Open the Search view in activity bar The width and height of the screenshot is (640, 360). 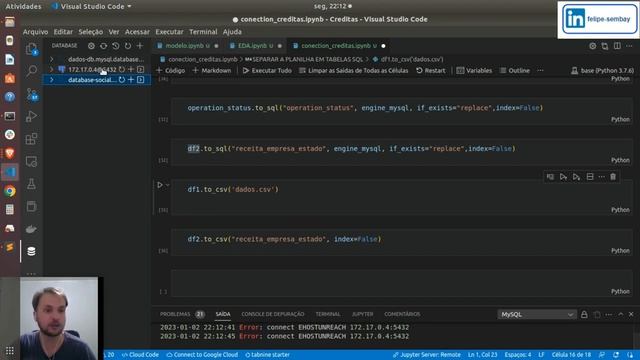pyautogui.click(x=31, y=71)
